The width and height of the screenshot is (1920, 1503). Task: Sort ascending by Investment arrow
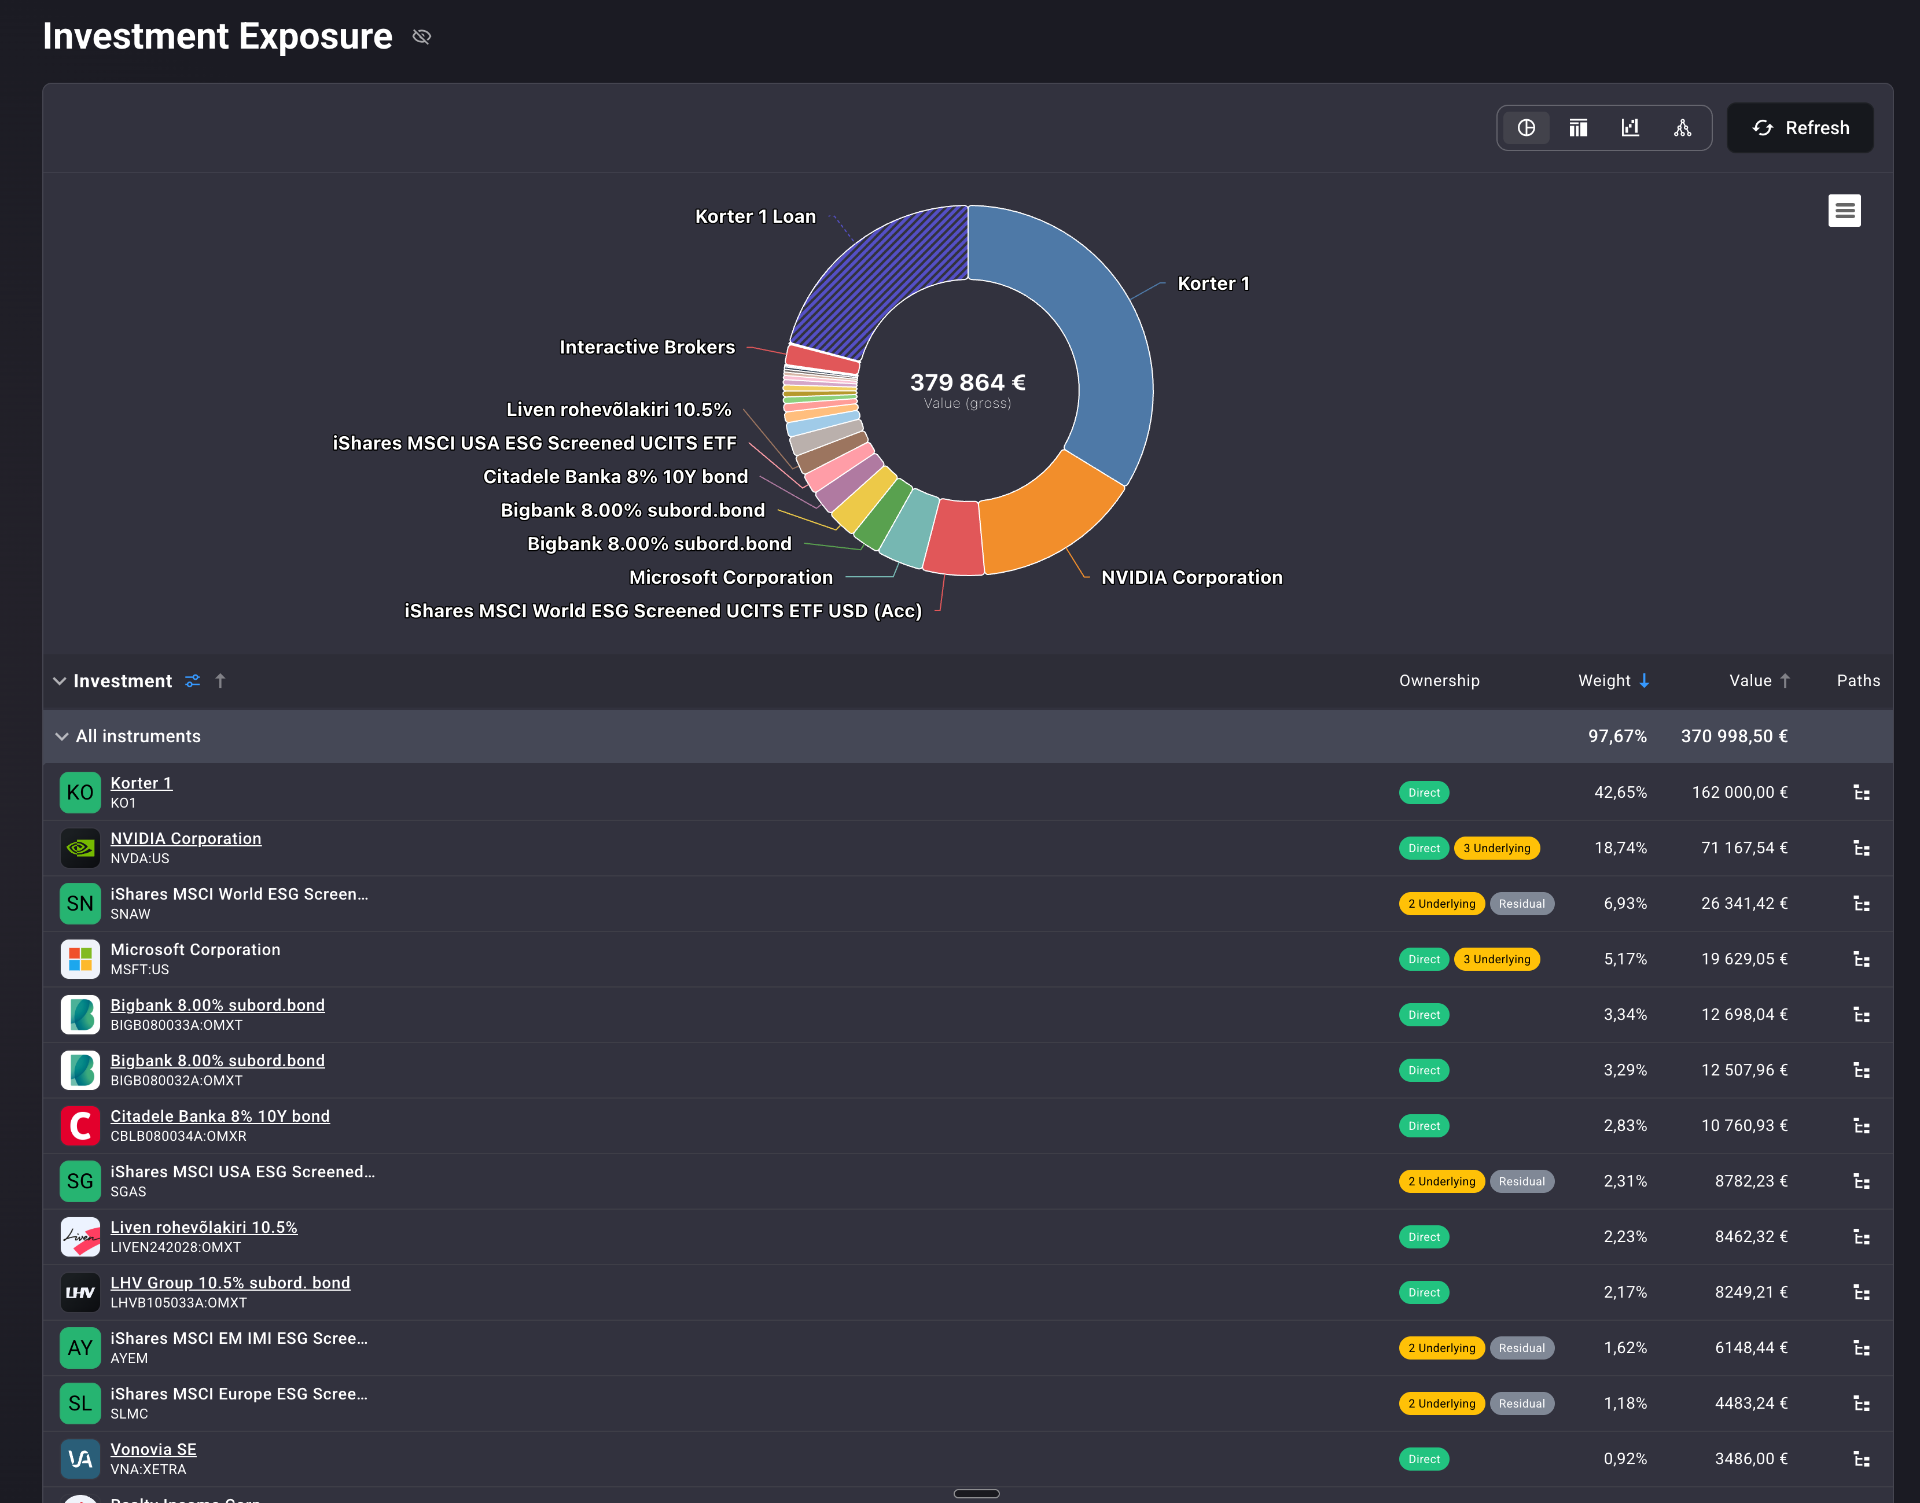pos(220,681)
